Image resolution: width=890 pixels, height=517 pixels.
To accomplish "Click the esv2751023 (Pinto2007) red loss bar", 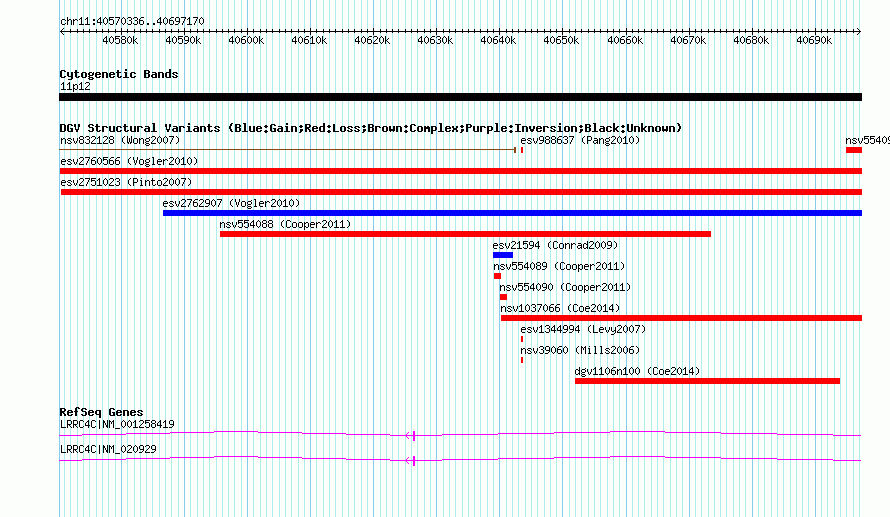I will click(461, 192).
